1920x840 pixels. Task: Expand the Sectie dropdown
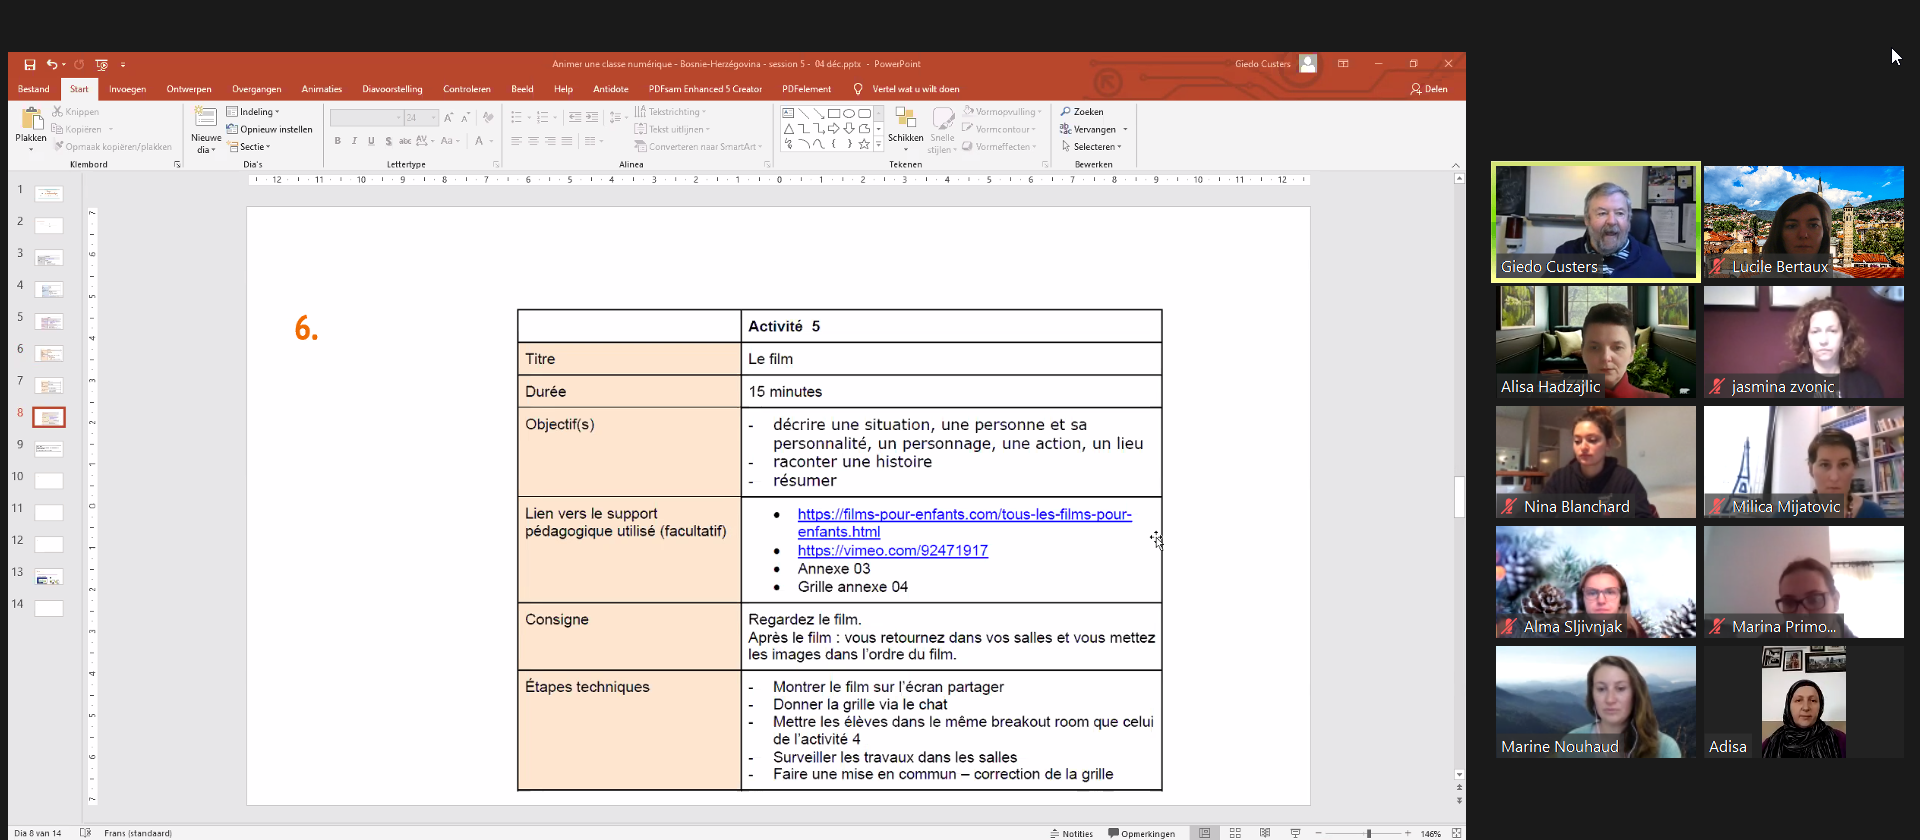tap(250, 147)
